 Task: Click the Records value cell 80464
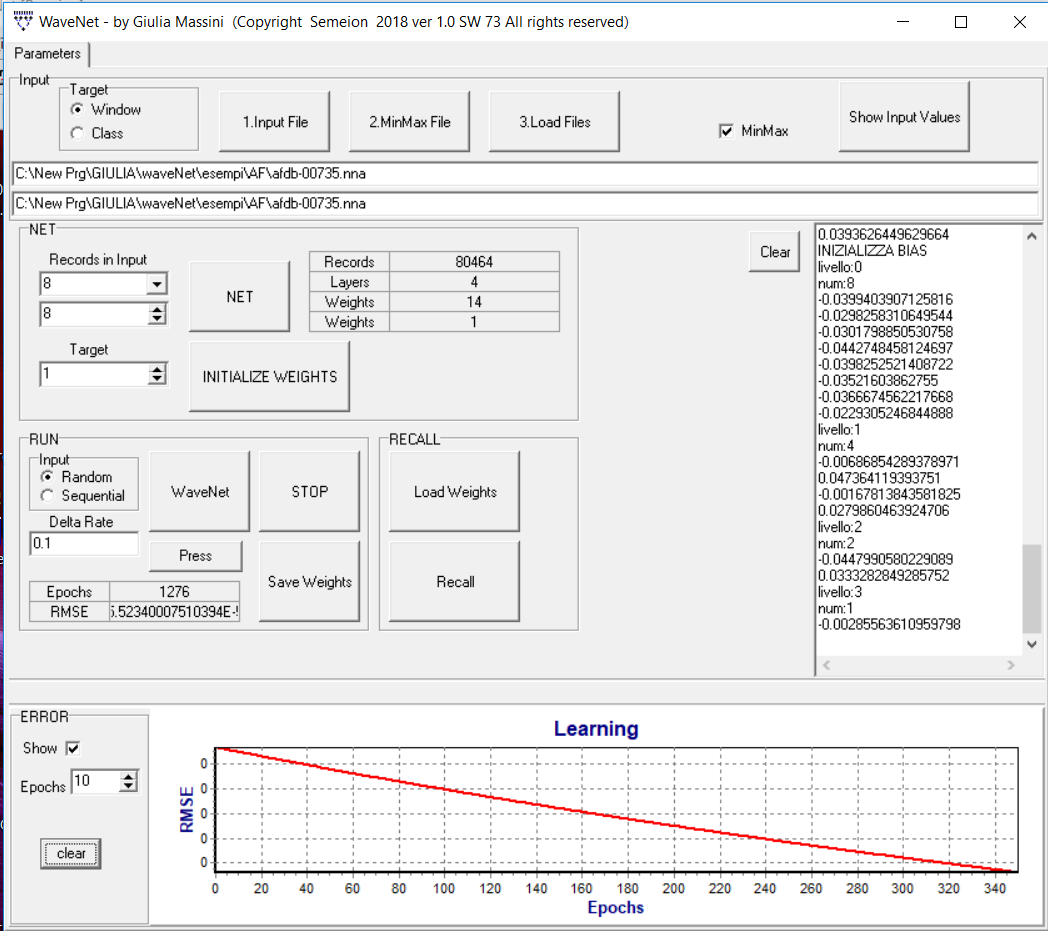pyautogui.click(x=475, y=262)
